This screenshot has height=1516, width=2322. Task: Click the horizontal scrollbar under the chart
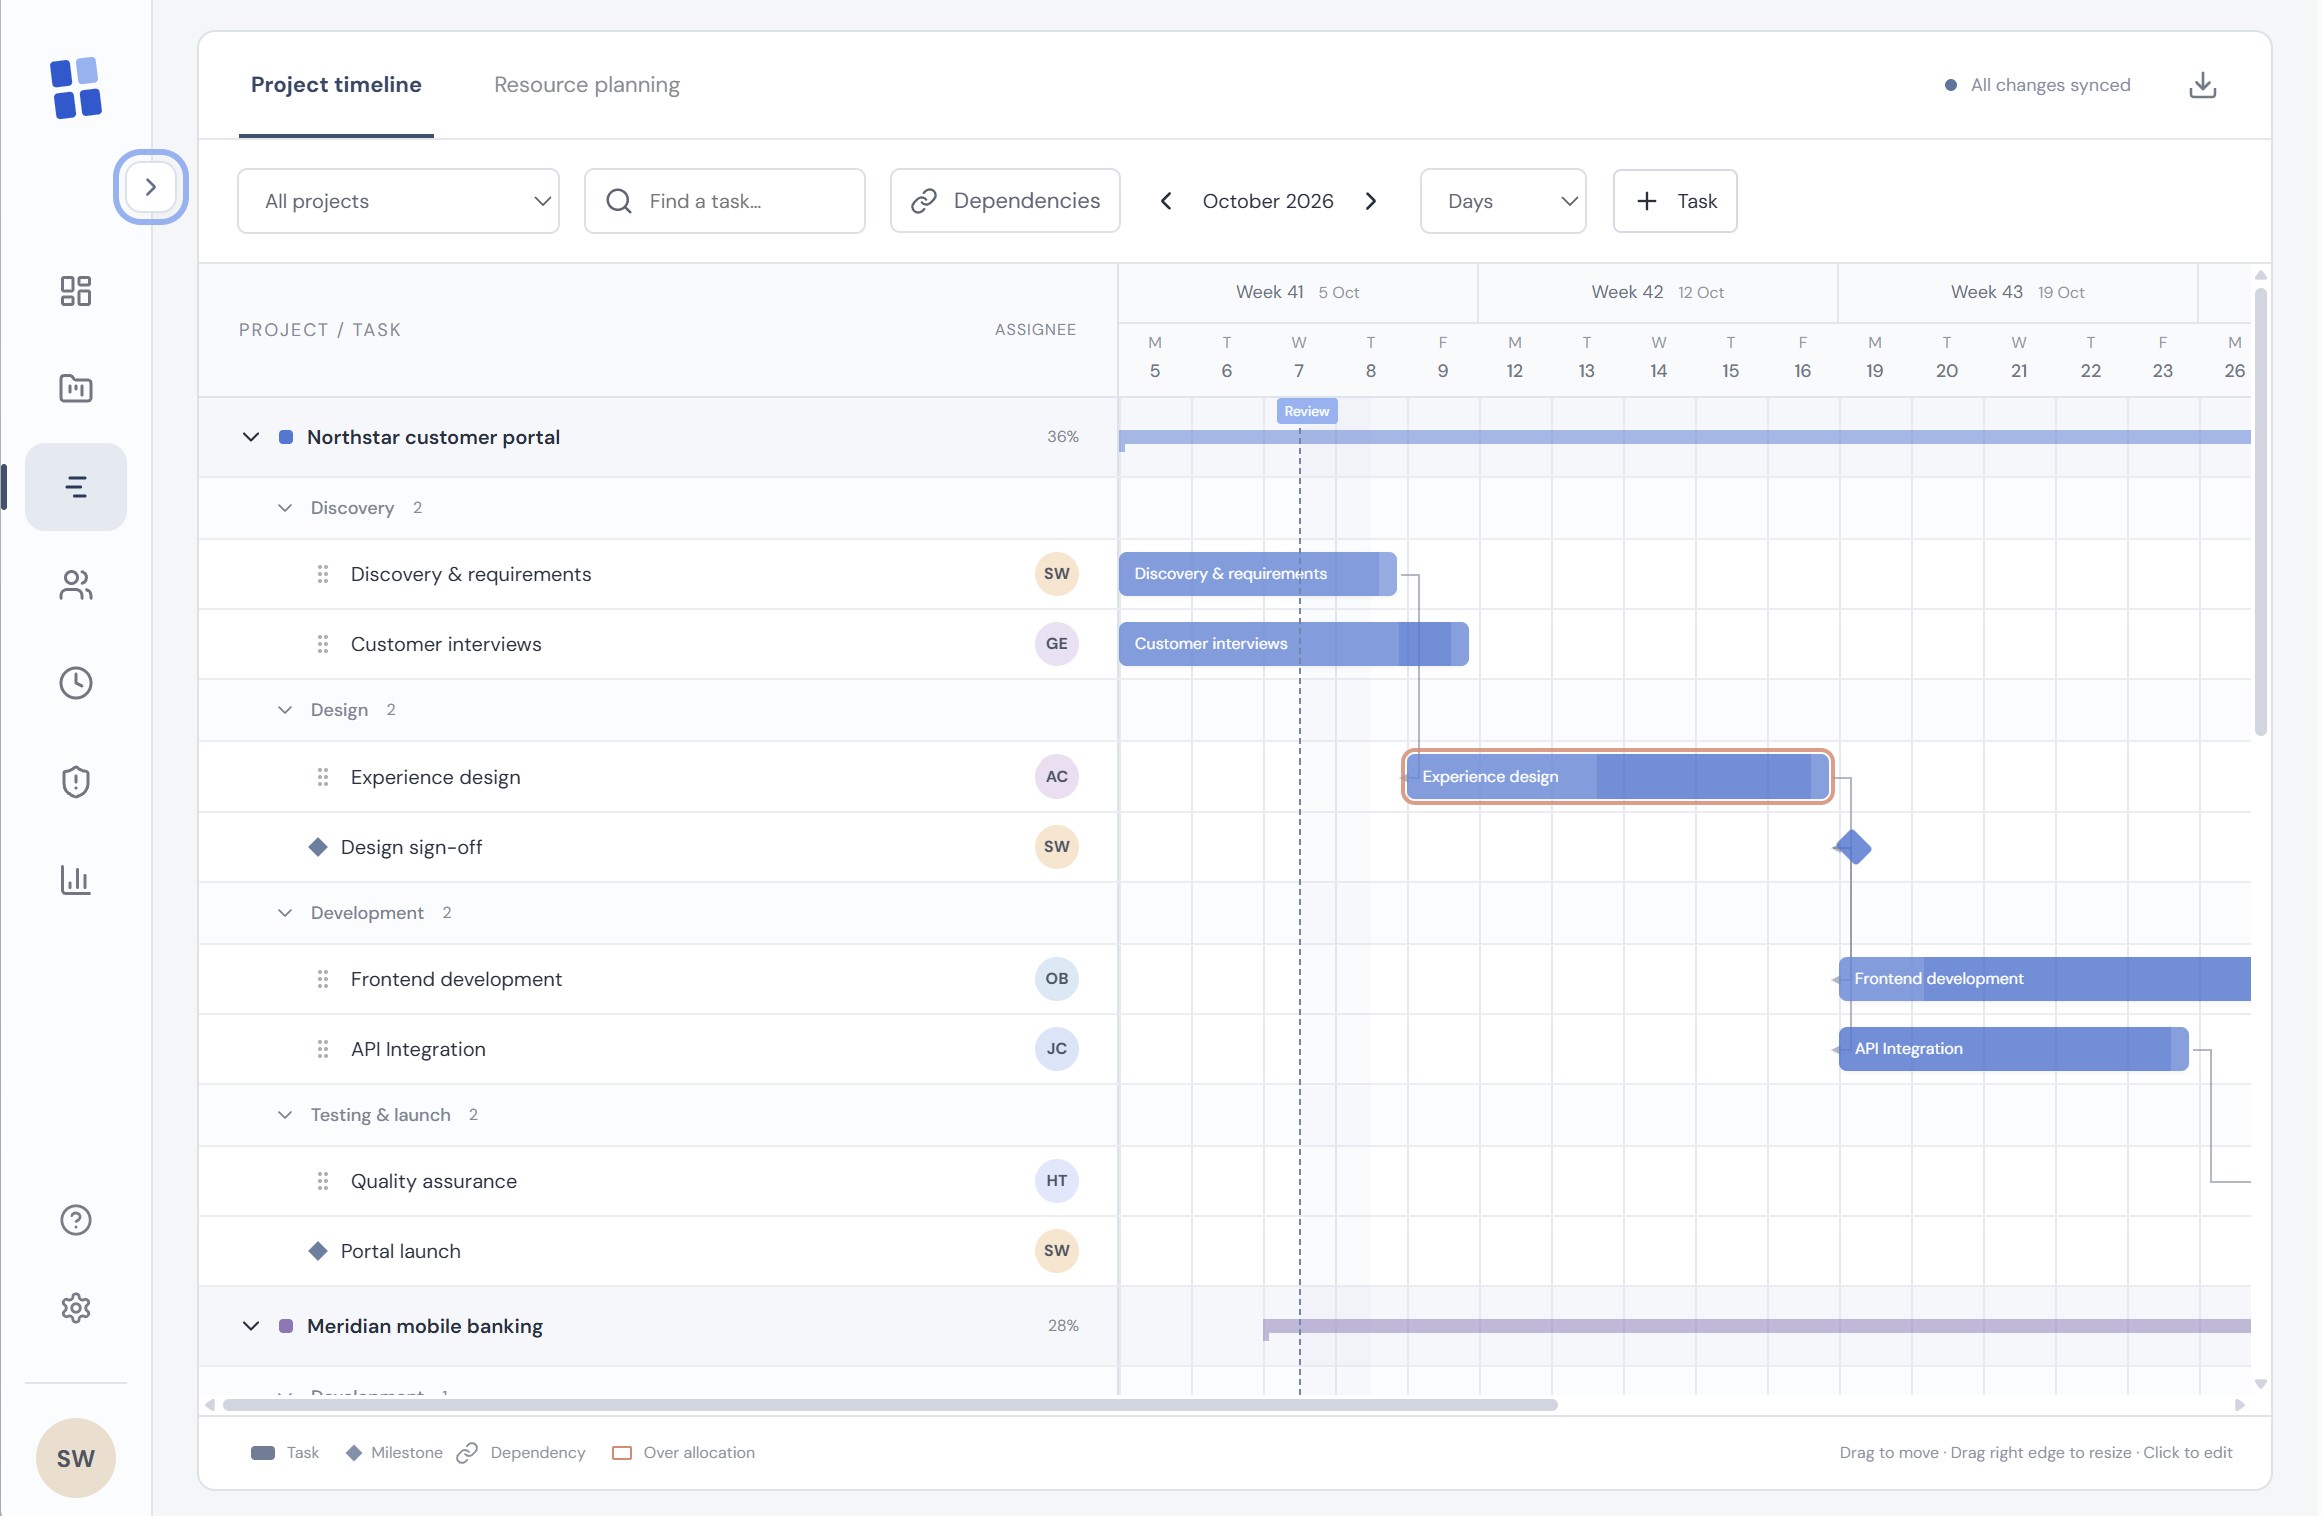[x=890, y=1405]
